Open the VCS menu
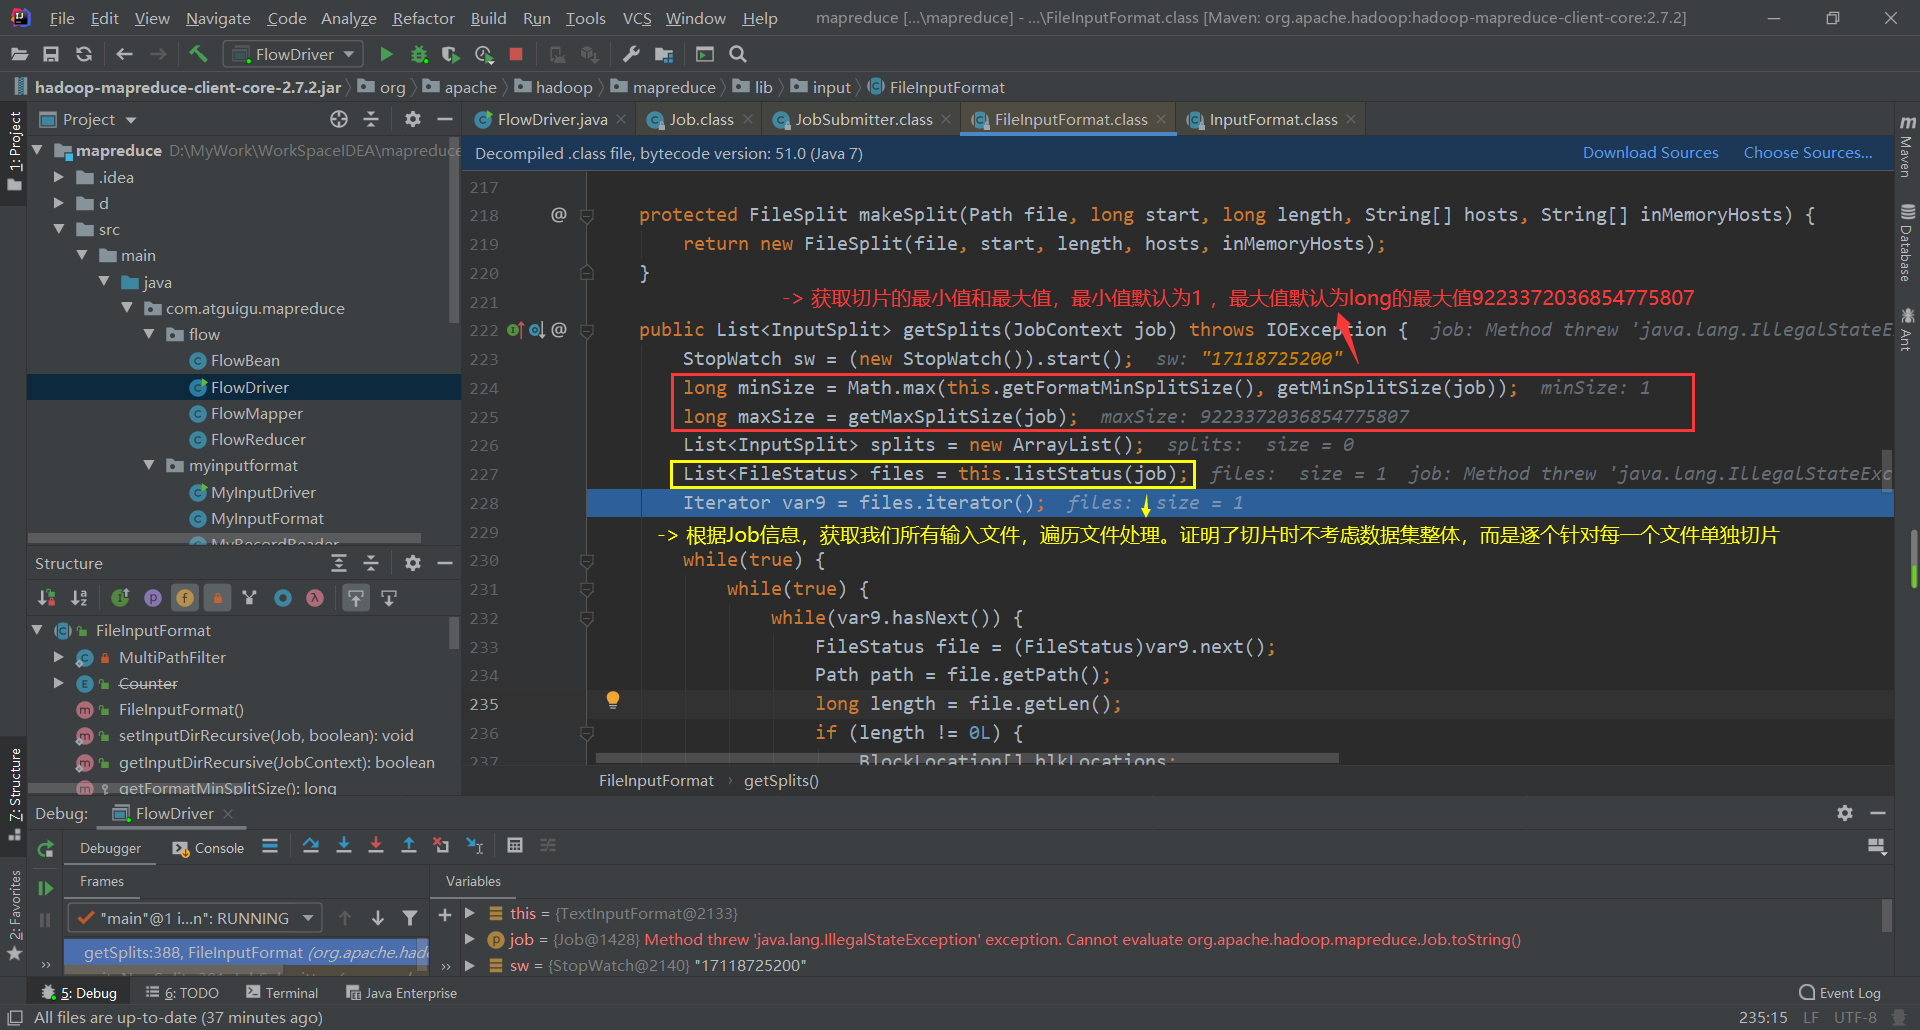 pos(637,18)
